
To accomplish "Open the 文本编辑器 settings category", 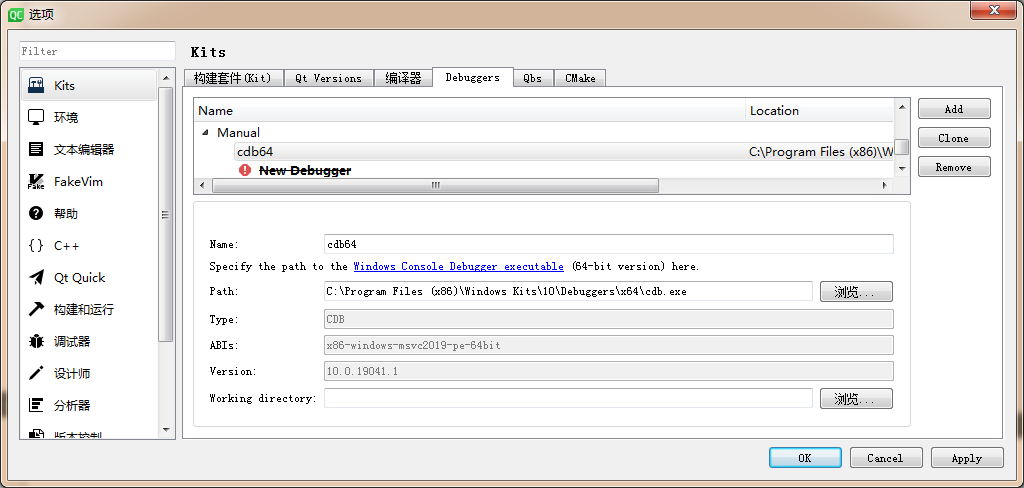I will (84, 150).
